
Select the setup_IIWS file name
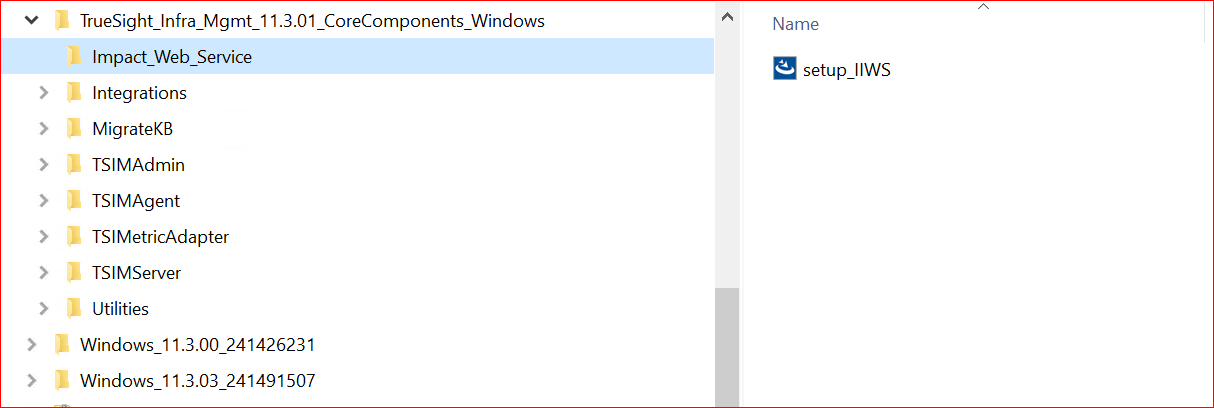tap(847, 70)
